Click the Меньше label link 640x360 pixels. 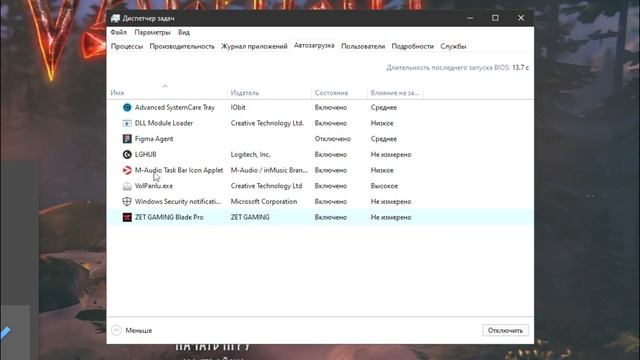pos(139,331)
